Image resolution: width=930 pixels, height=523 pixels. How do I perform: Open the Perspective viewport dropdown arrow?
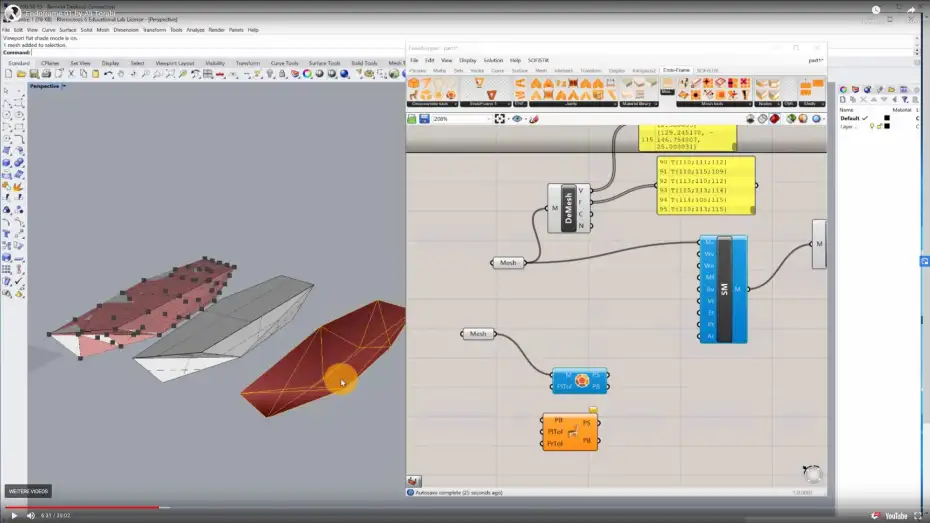(64, 86)
